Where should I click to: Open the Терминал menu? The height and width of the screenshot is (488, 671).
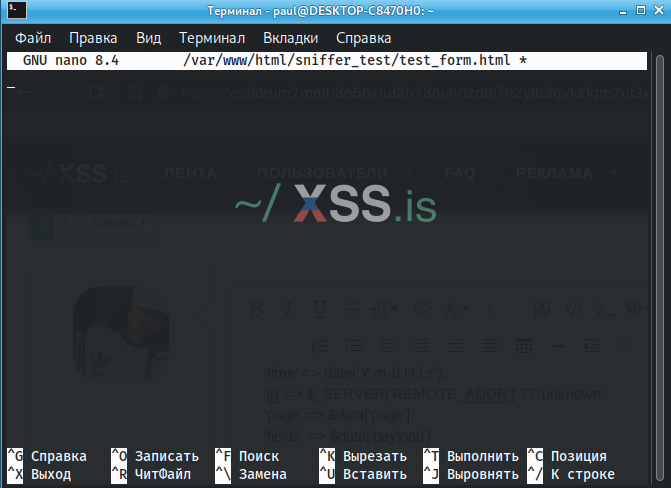(x=212, y=38)
